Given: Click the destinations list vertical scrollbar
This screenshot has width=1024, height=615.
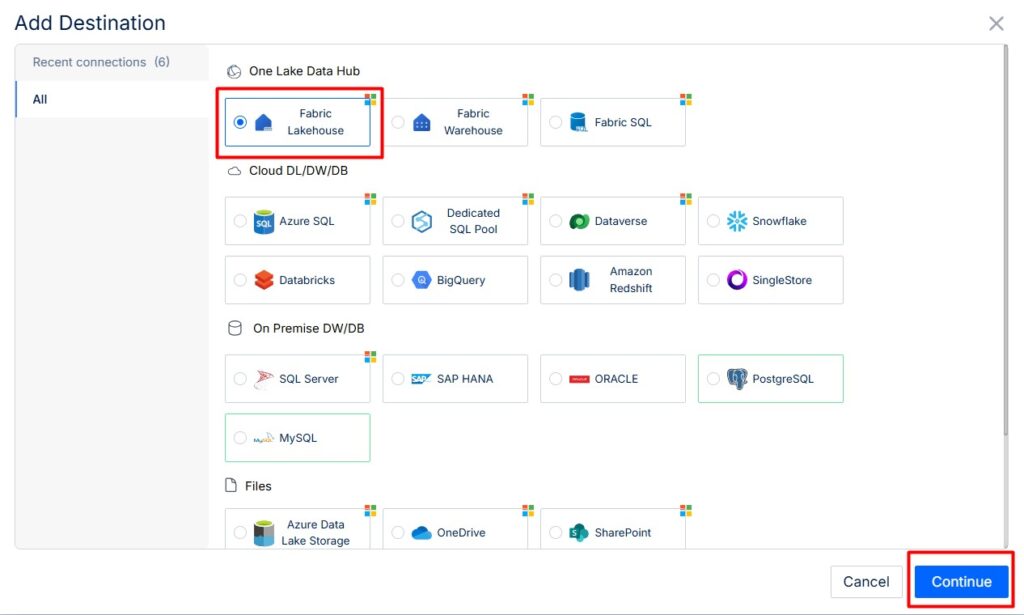Looking at the screenshot, I should click(1004, 250).
